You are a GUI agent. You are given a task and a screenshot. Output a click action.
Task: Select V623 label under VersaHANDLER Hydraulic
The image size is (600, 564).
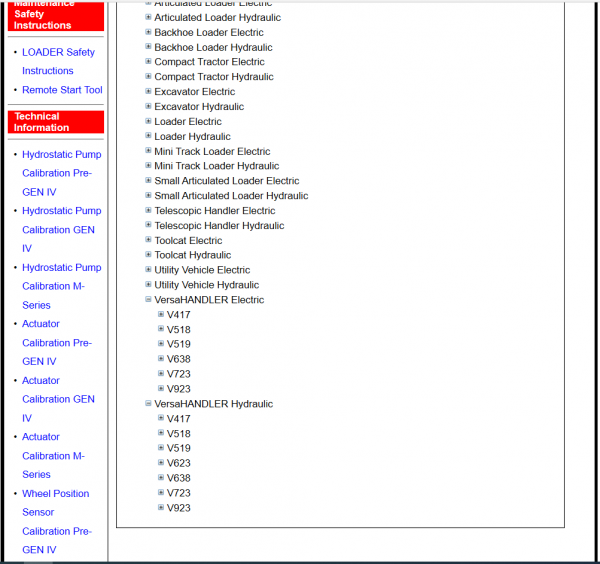tap(179, 463)
